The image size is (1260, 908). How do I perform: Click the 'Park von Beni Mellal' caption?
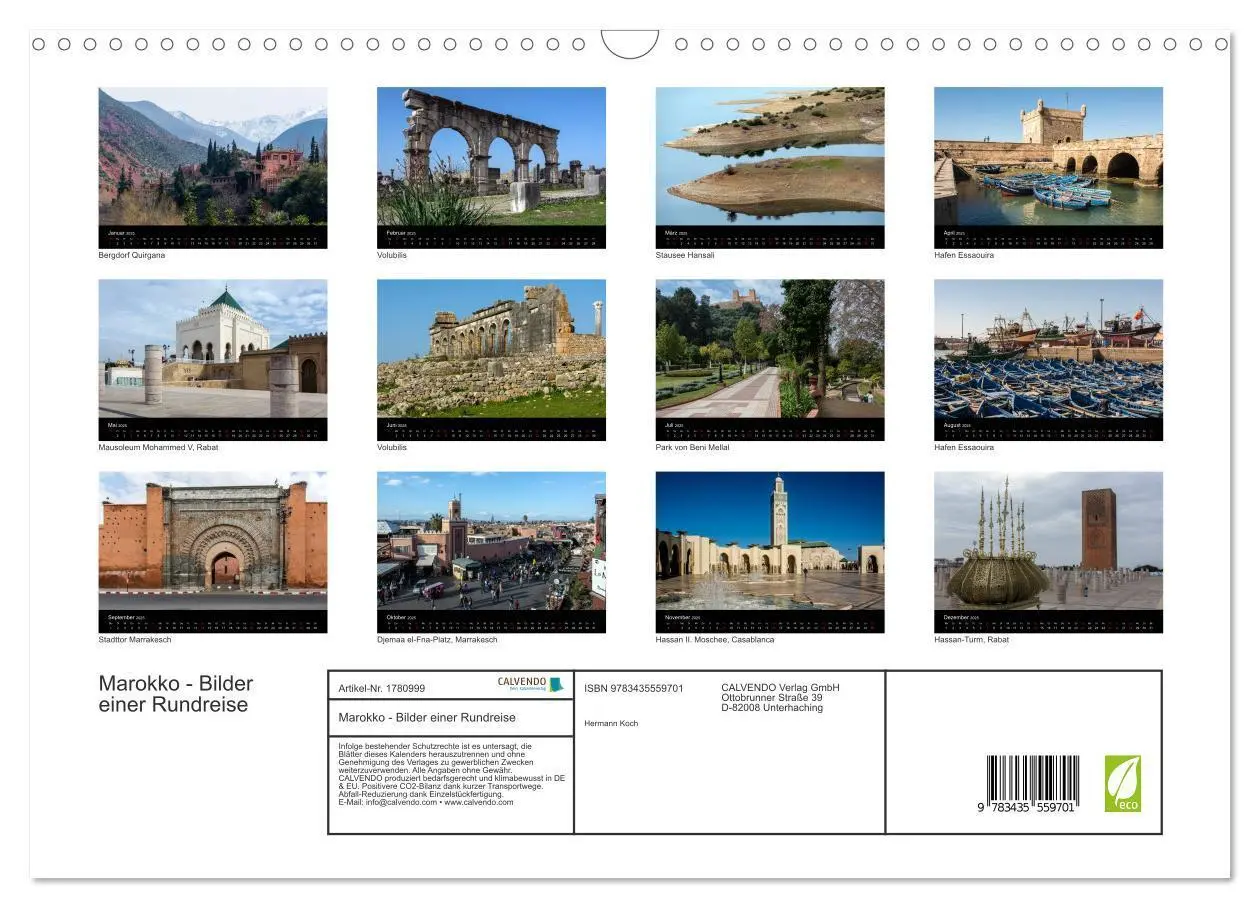pos(693,447)
